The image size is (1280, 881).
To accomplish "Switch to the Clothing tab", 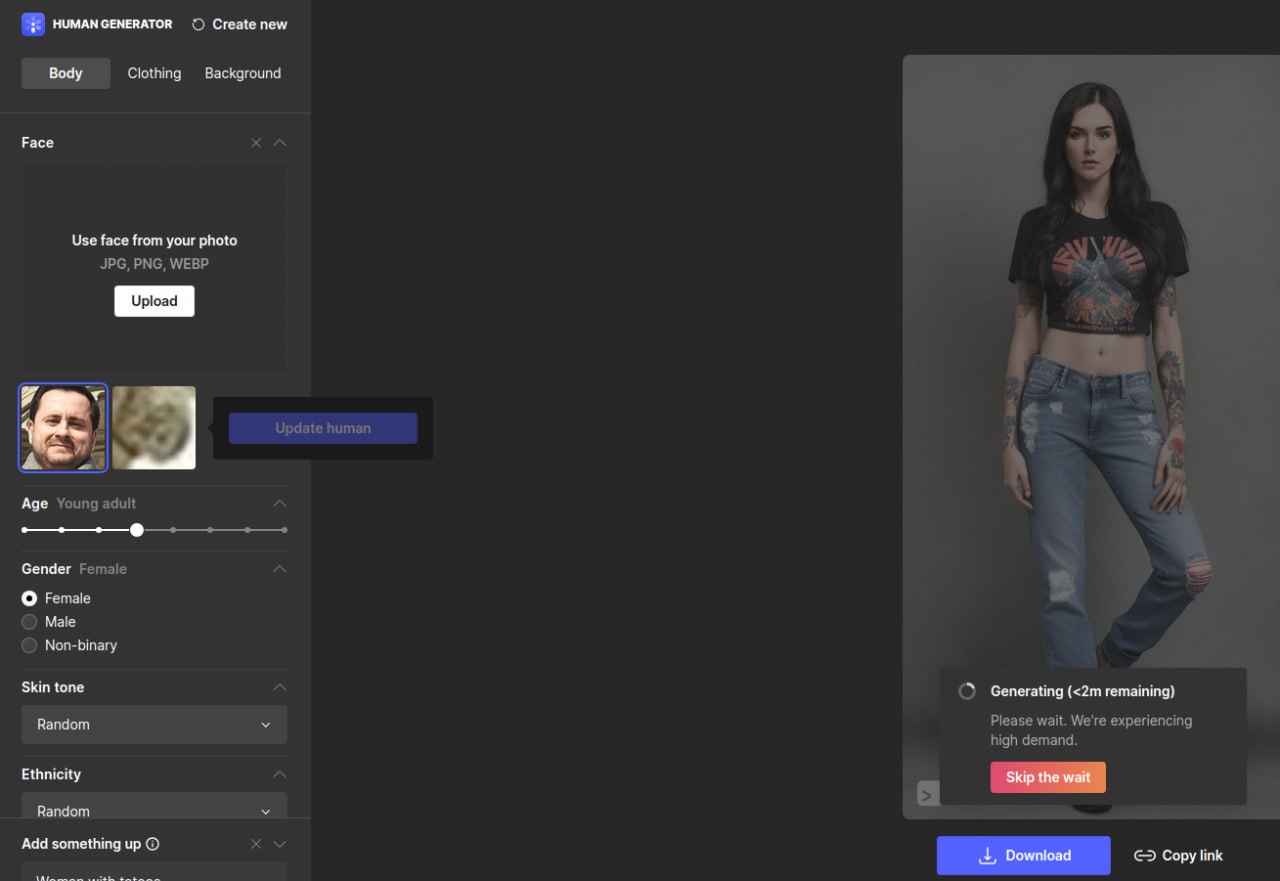I will tap(154, 73).
